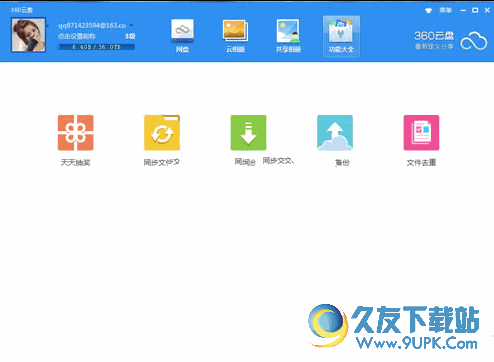
Task: Open the pink 文件去重 dedupe icon
Action: pos(421,133)
